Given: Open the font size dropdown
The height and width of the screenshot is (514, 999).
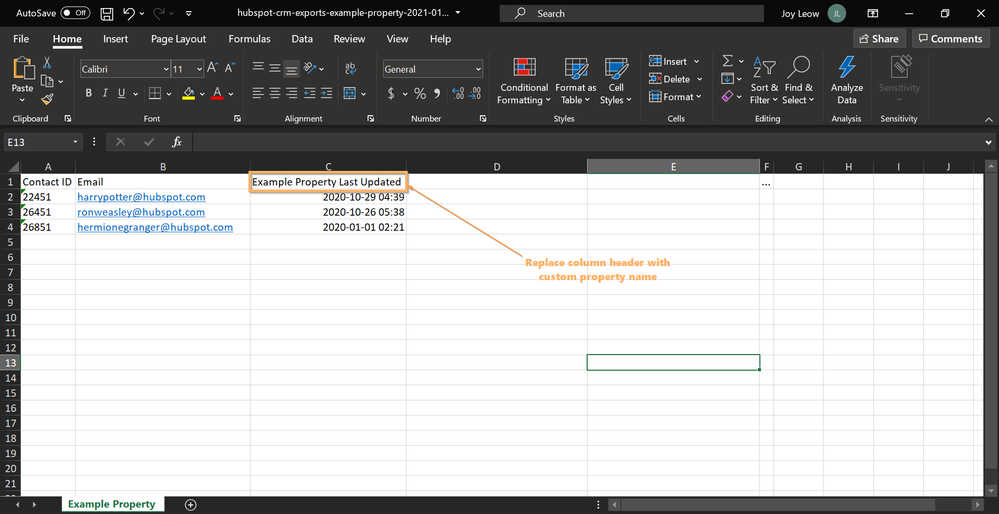Looking at the screenshot, I should pos(199,69).
